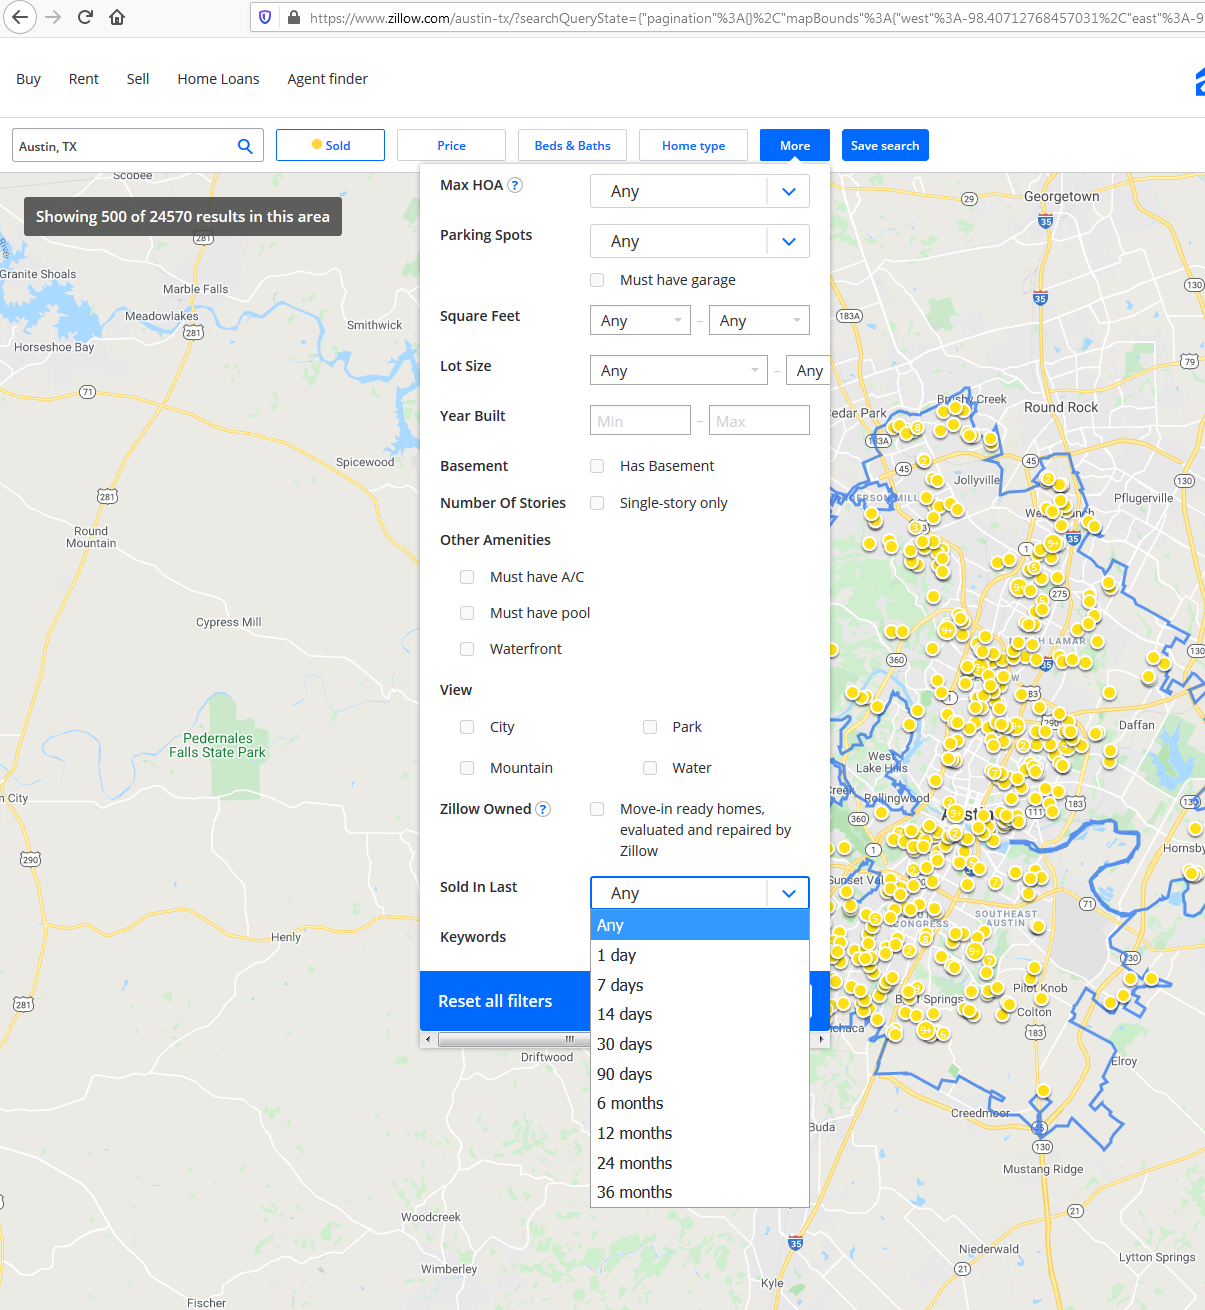Viewport: 1205px width, 1310px height.
Task: Open the Price filter dropdown
Action: coord(451,145)
